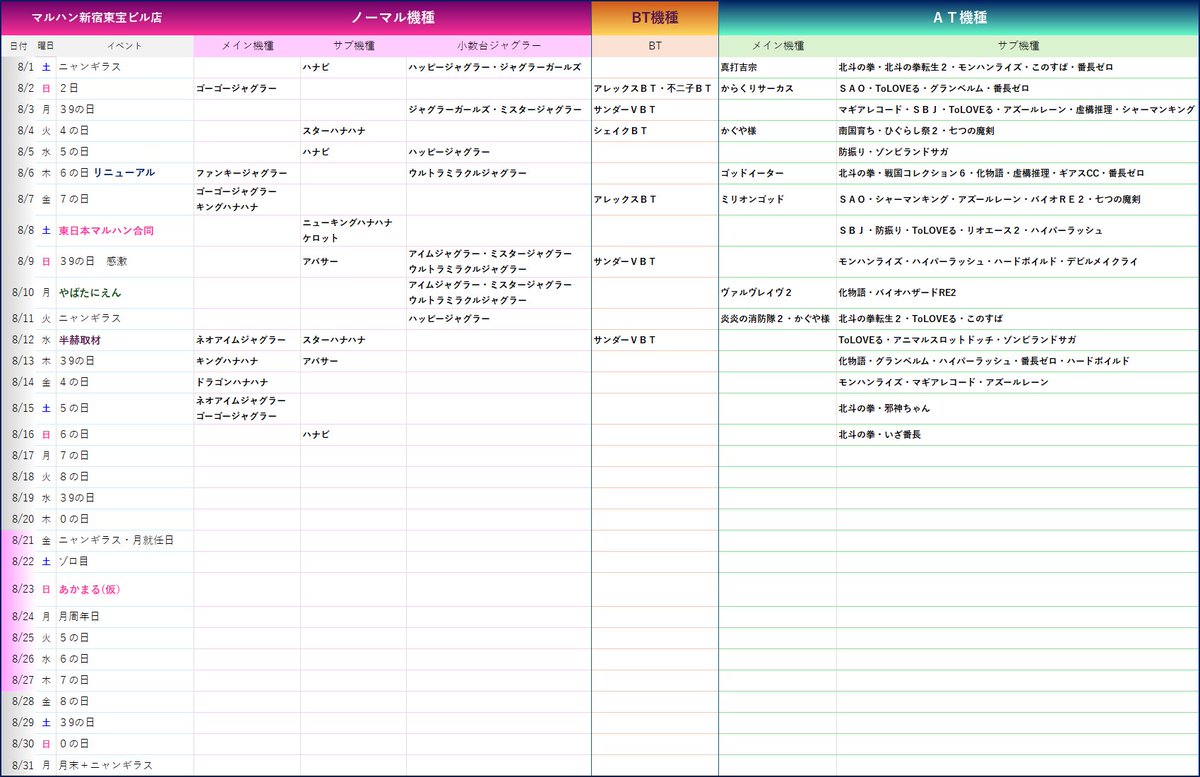The width and height of the screenshot is (1200, 777).
Task: Select 南国育ち・ひぐらし祭２・七つの魔剣 cell
Action: pos(1018,130)
